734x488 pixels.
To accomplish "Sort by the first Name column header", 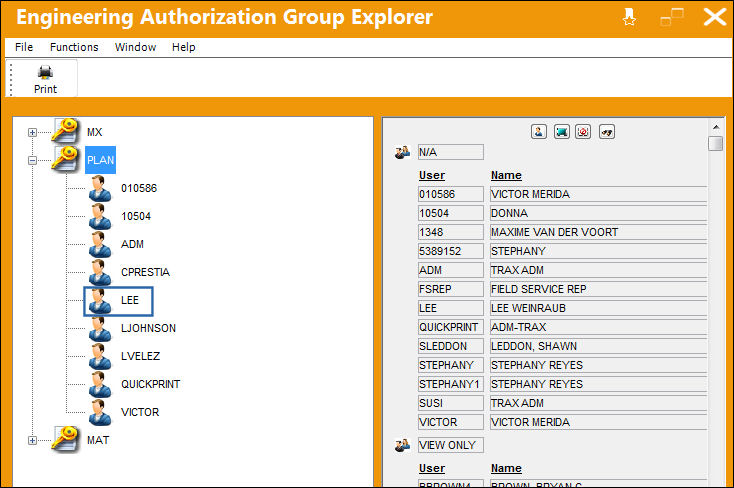I will tap(506, 175).
